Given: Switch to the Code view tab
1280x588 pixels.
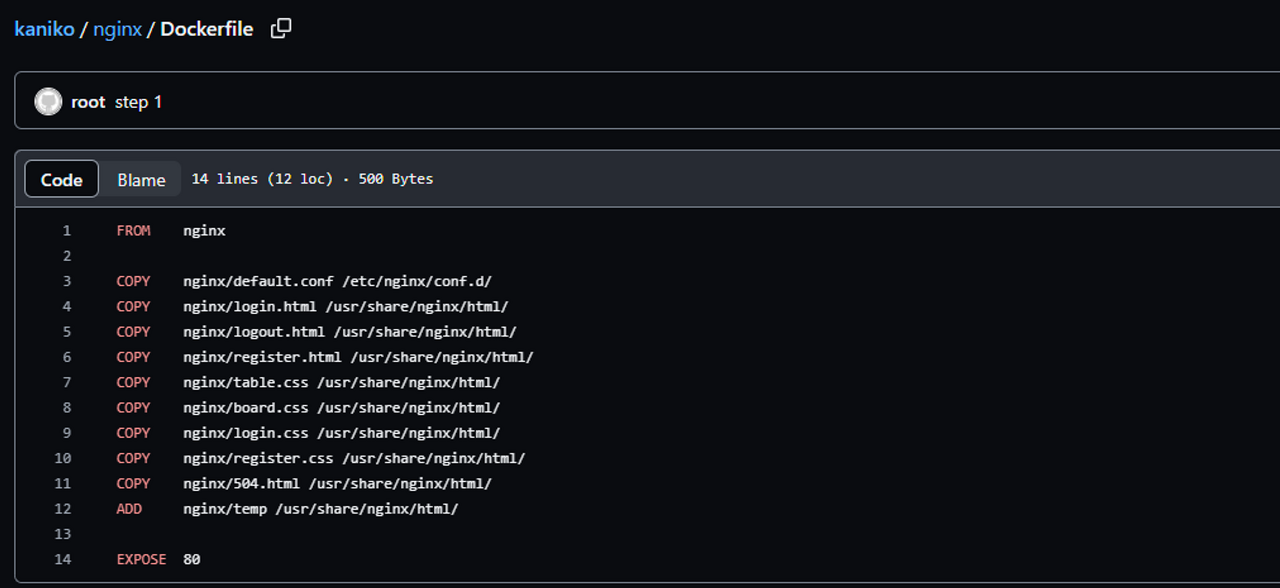Looking at the screenshot, I should click(62, 179).
